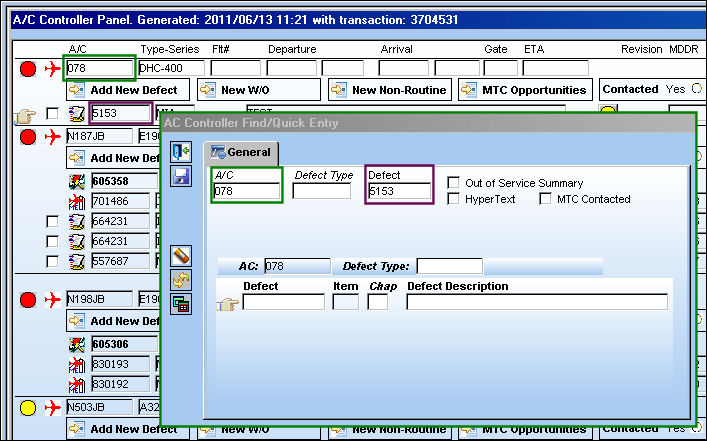Click the red status circle for N187JB
This screenshot has width=707, height=441.
tap(28, 136)
